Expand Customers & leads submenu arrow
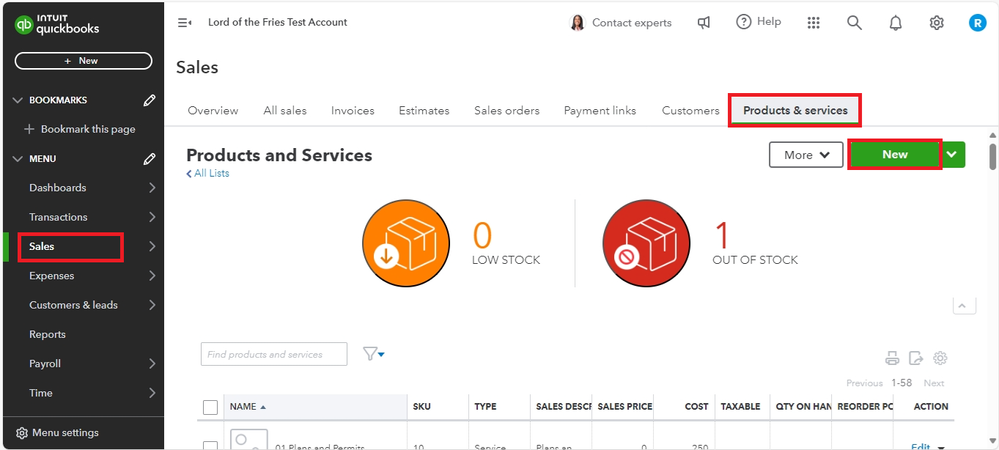The width and height of the screenshot is (999, 450). [152, 305]
